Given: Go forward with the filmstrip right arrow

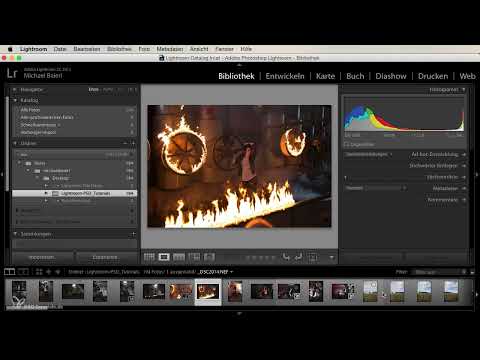Looking at the screenshot, I should tap(58, 272).
